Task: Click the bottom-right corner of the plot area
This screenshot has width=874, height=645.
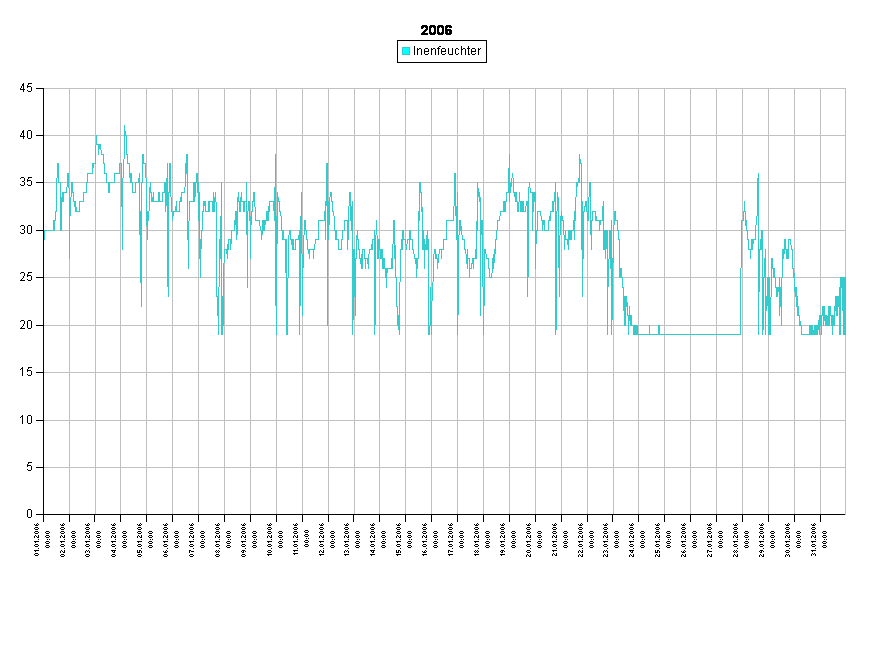Action: [x=845, y=514]
